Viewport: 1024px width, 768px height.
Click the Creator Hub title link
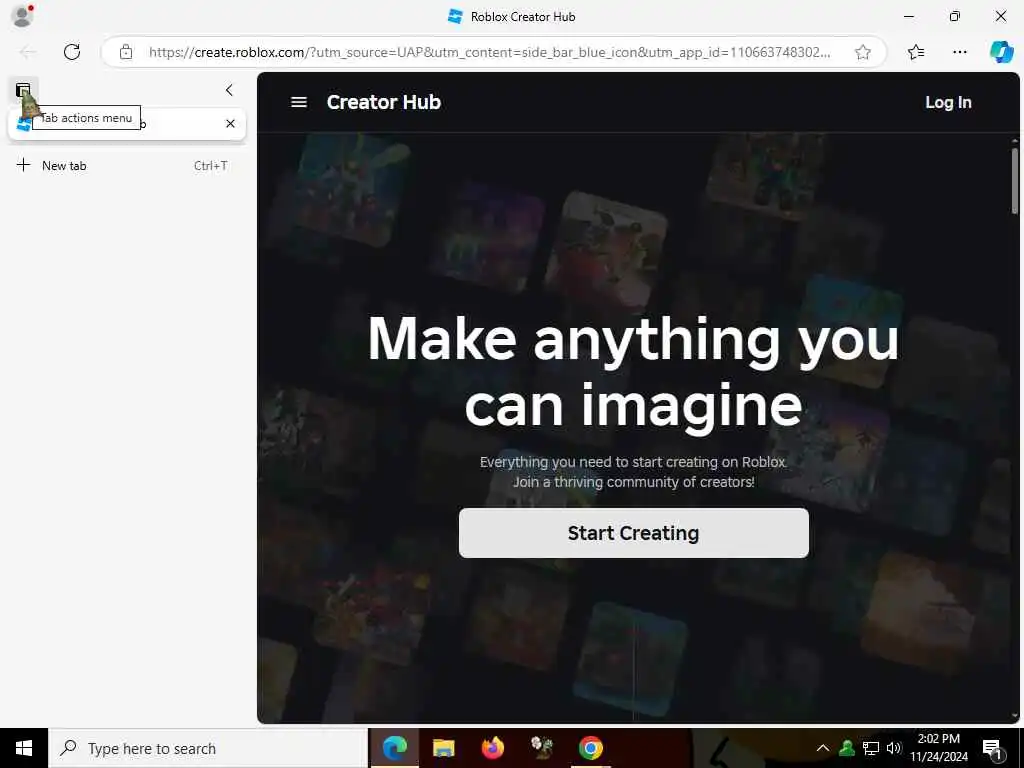(384, 103)
